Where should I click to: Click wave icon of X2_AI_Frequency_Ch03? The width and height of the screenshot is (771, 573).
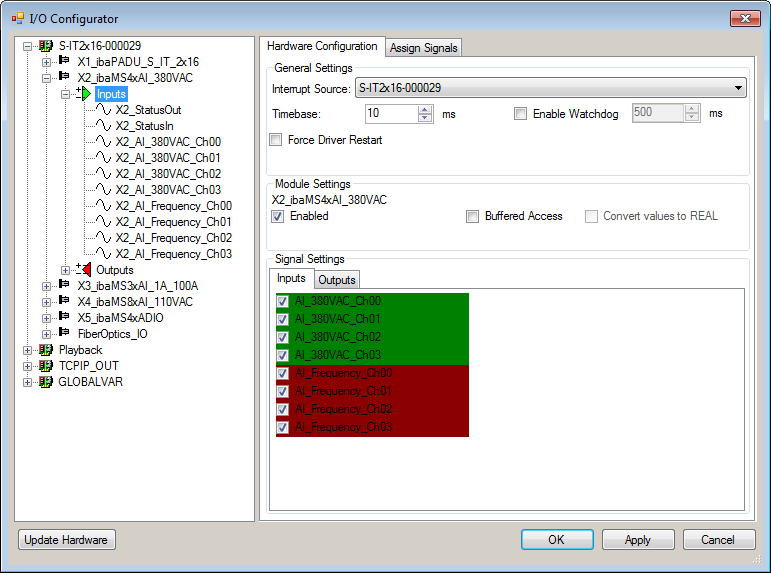[103, 253]
